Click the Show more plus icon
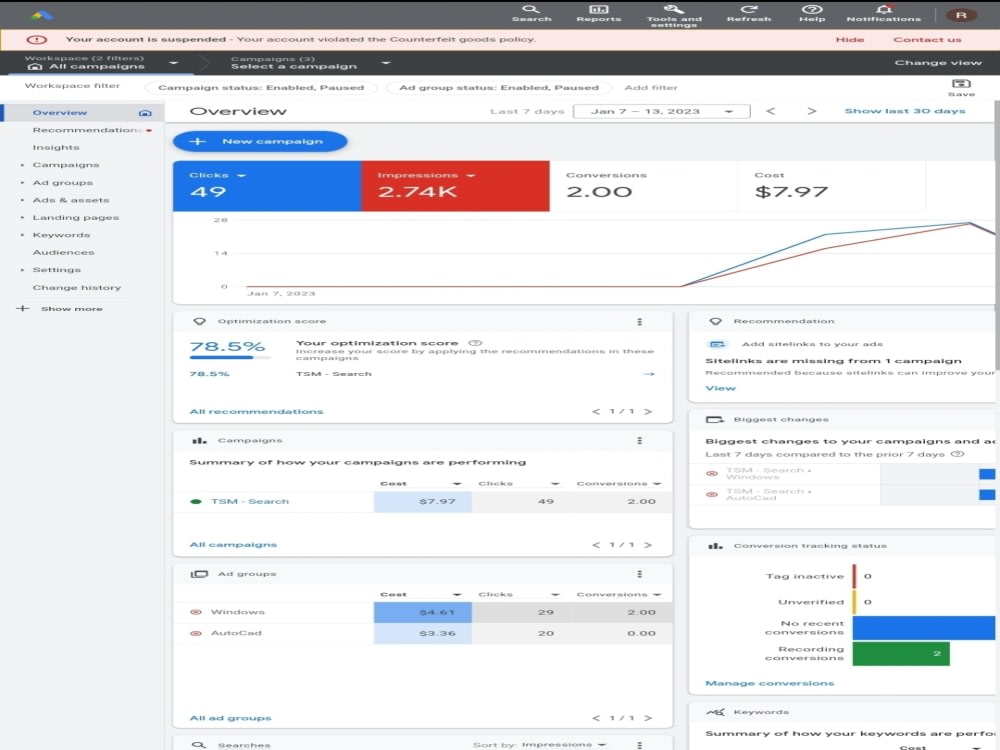Screen dimensions: 1000x750 23,309
